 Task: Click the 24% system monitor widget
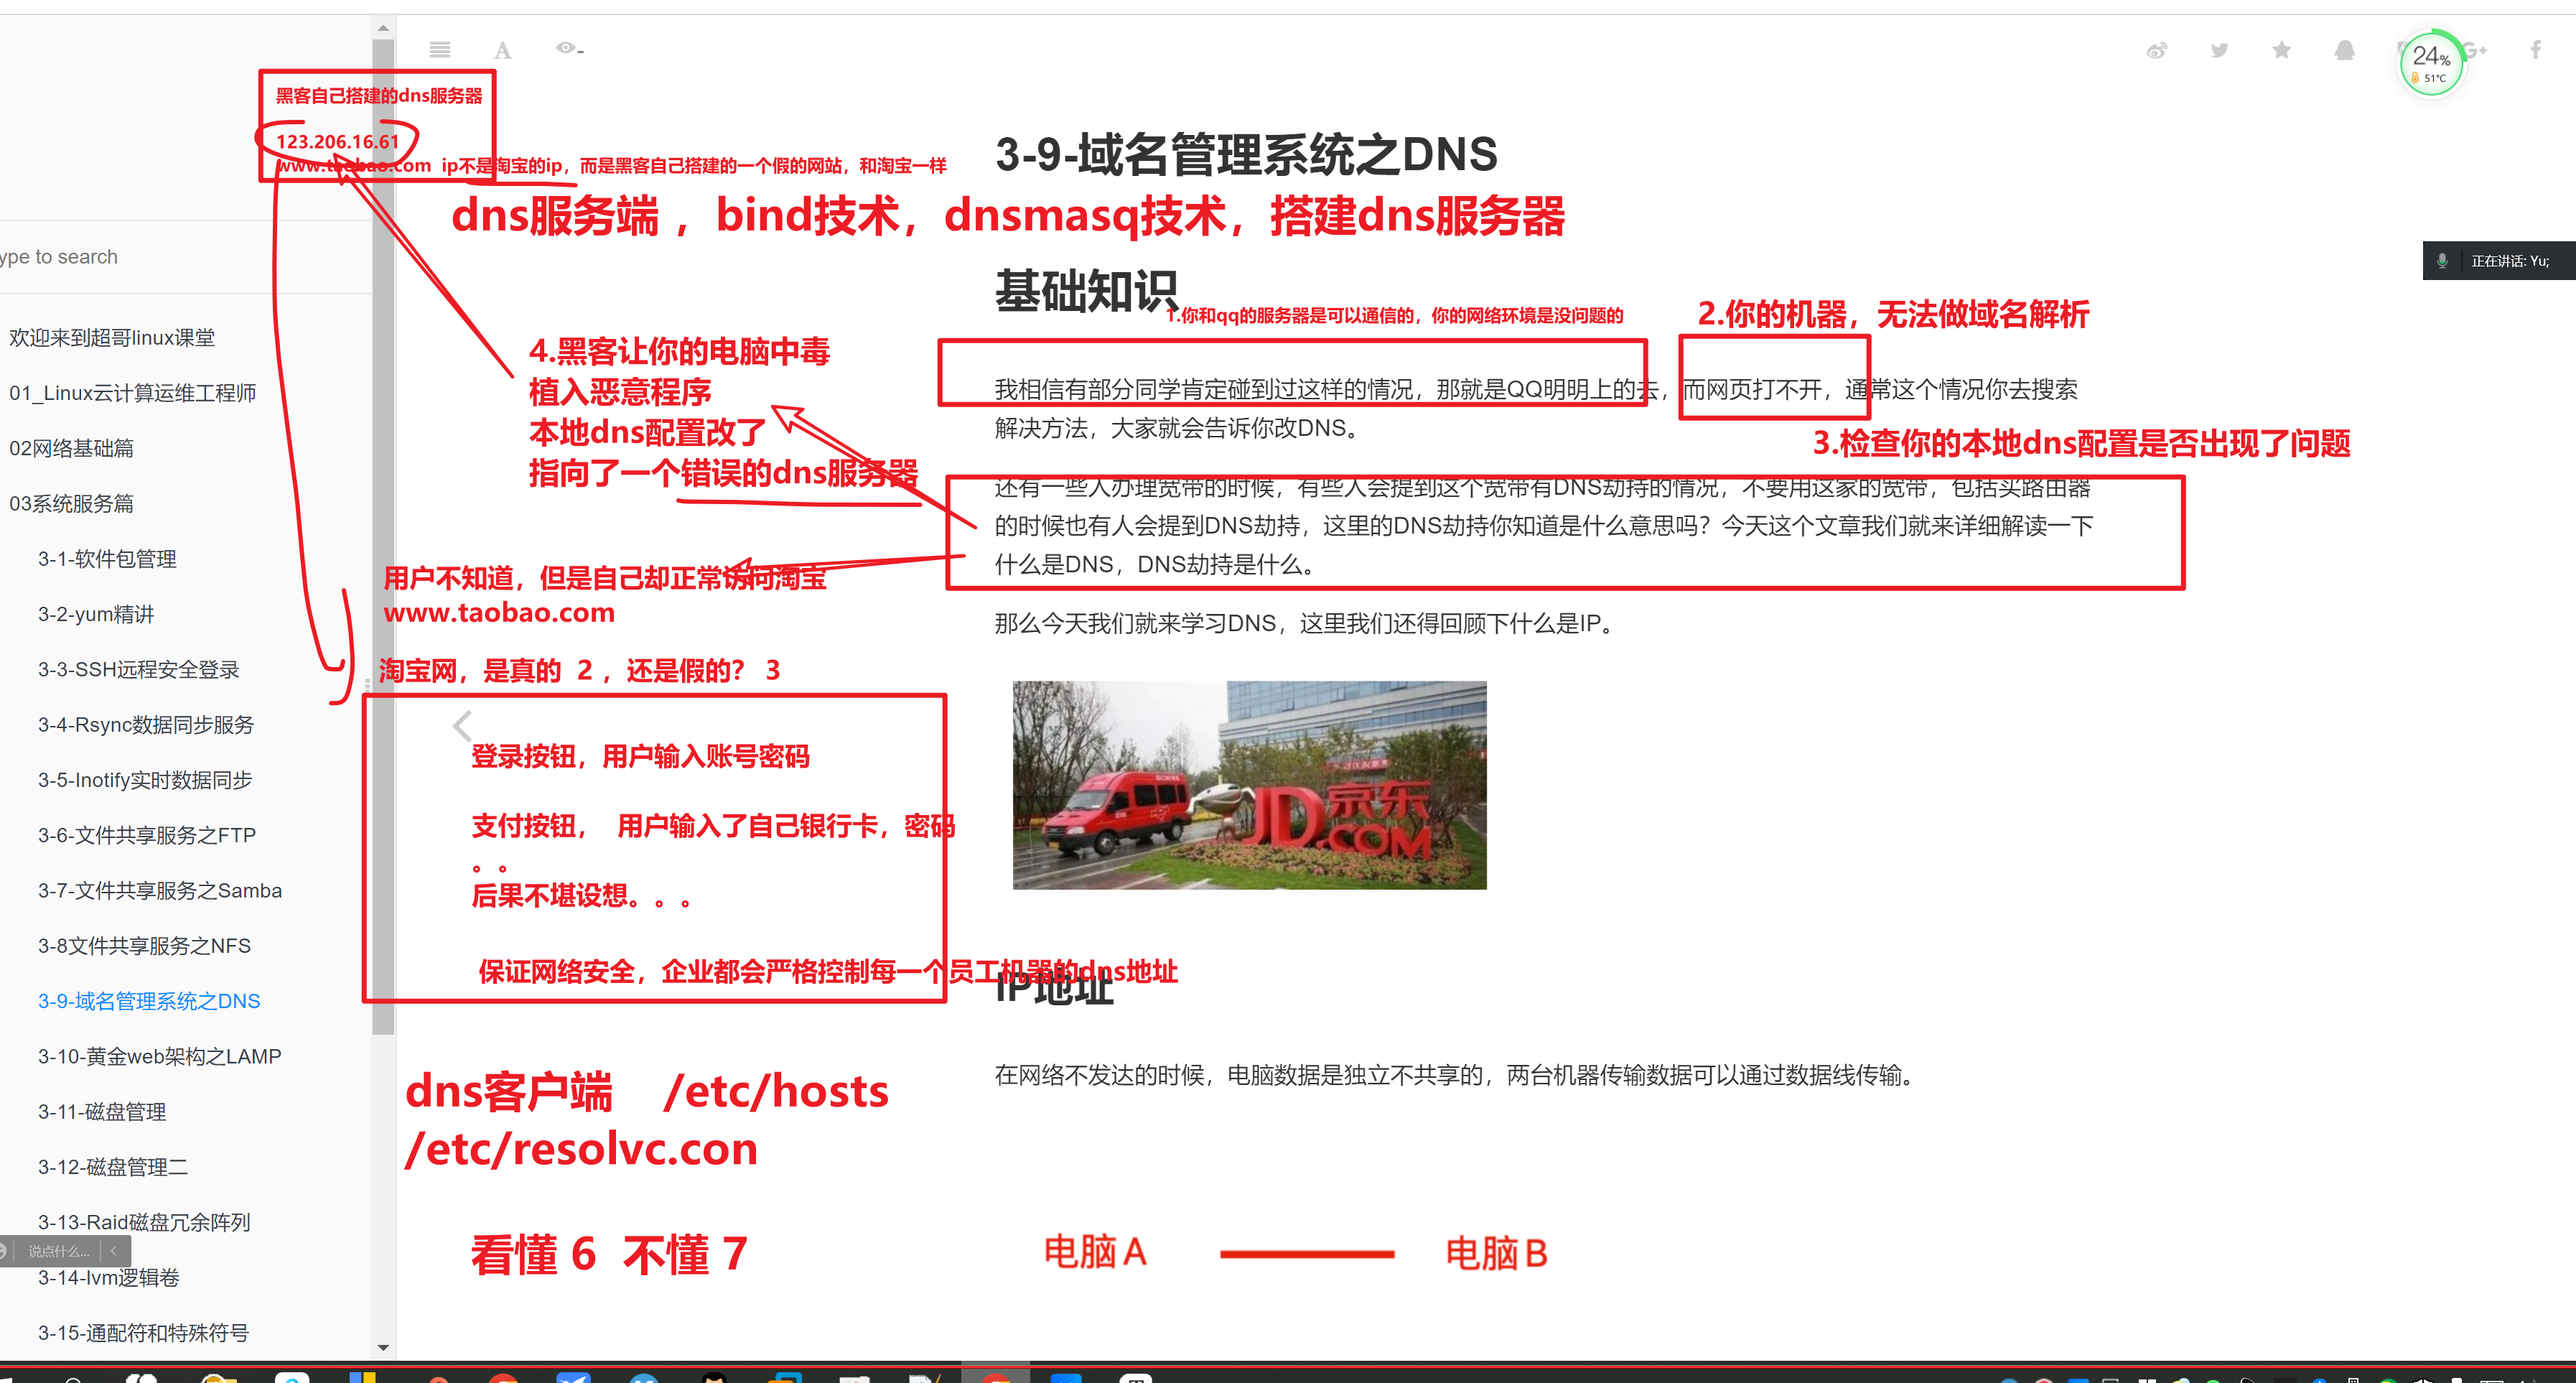click(2431, 63)
